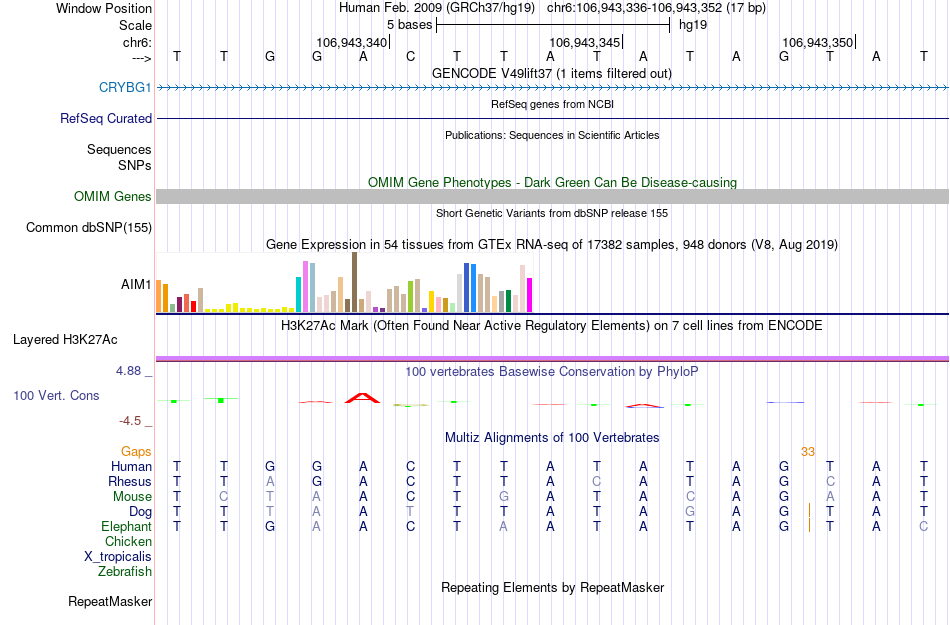Image resolution: width=950 pixels, height=625 pixels.
Task: Open the Gene Expression in 54 tissues title
Action: coord(552,245)
